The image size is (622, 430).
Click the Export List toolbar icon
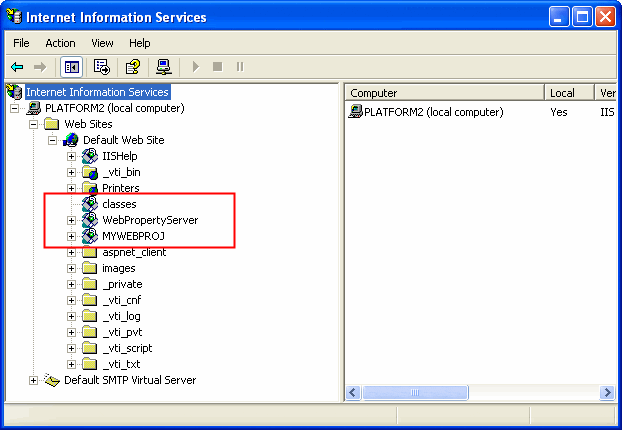click(101, 67)
